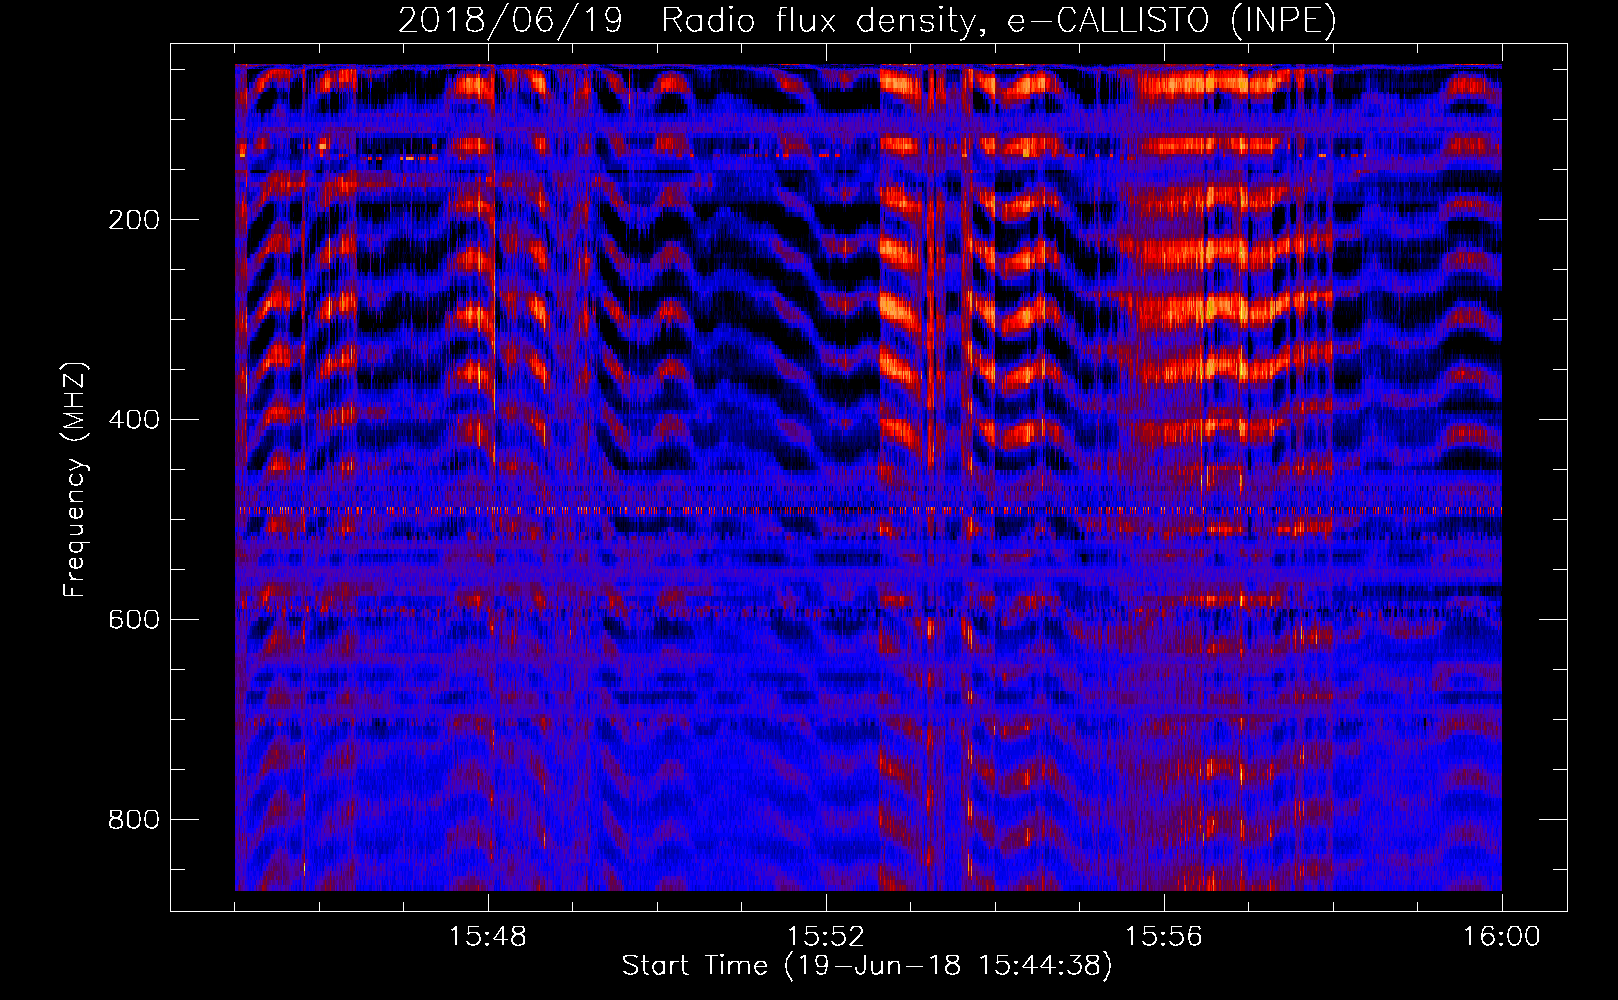Click the 600 frequency tick label
The image size is (1618, 1000).
tap(134, 620)
